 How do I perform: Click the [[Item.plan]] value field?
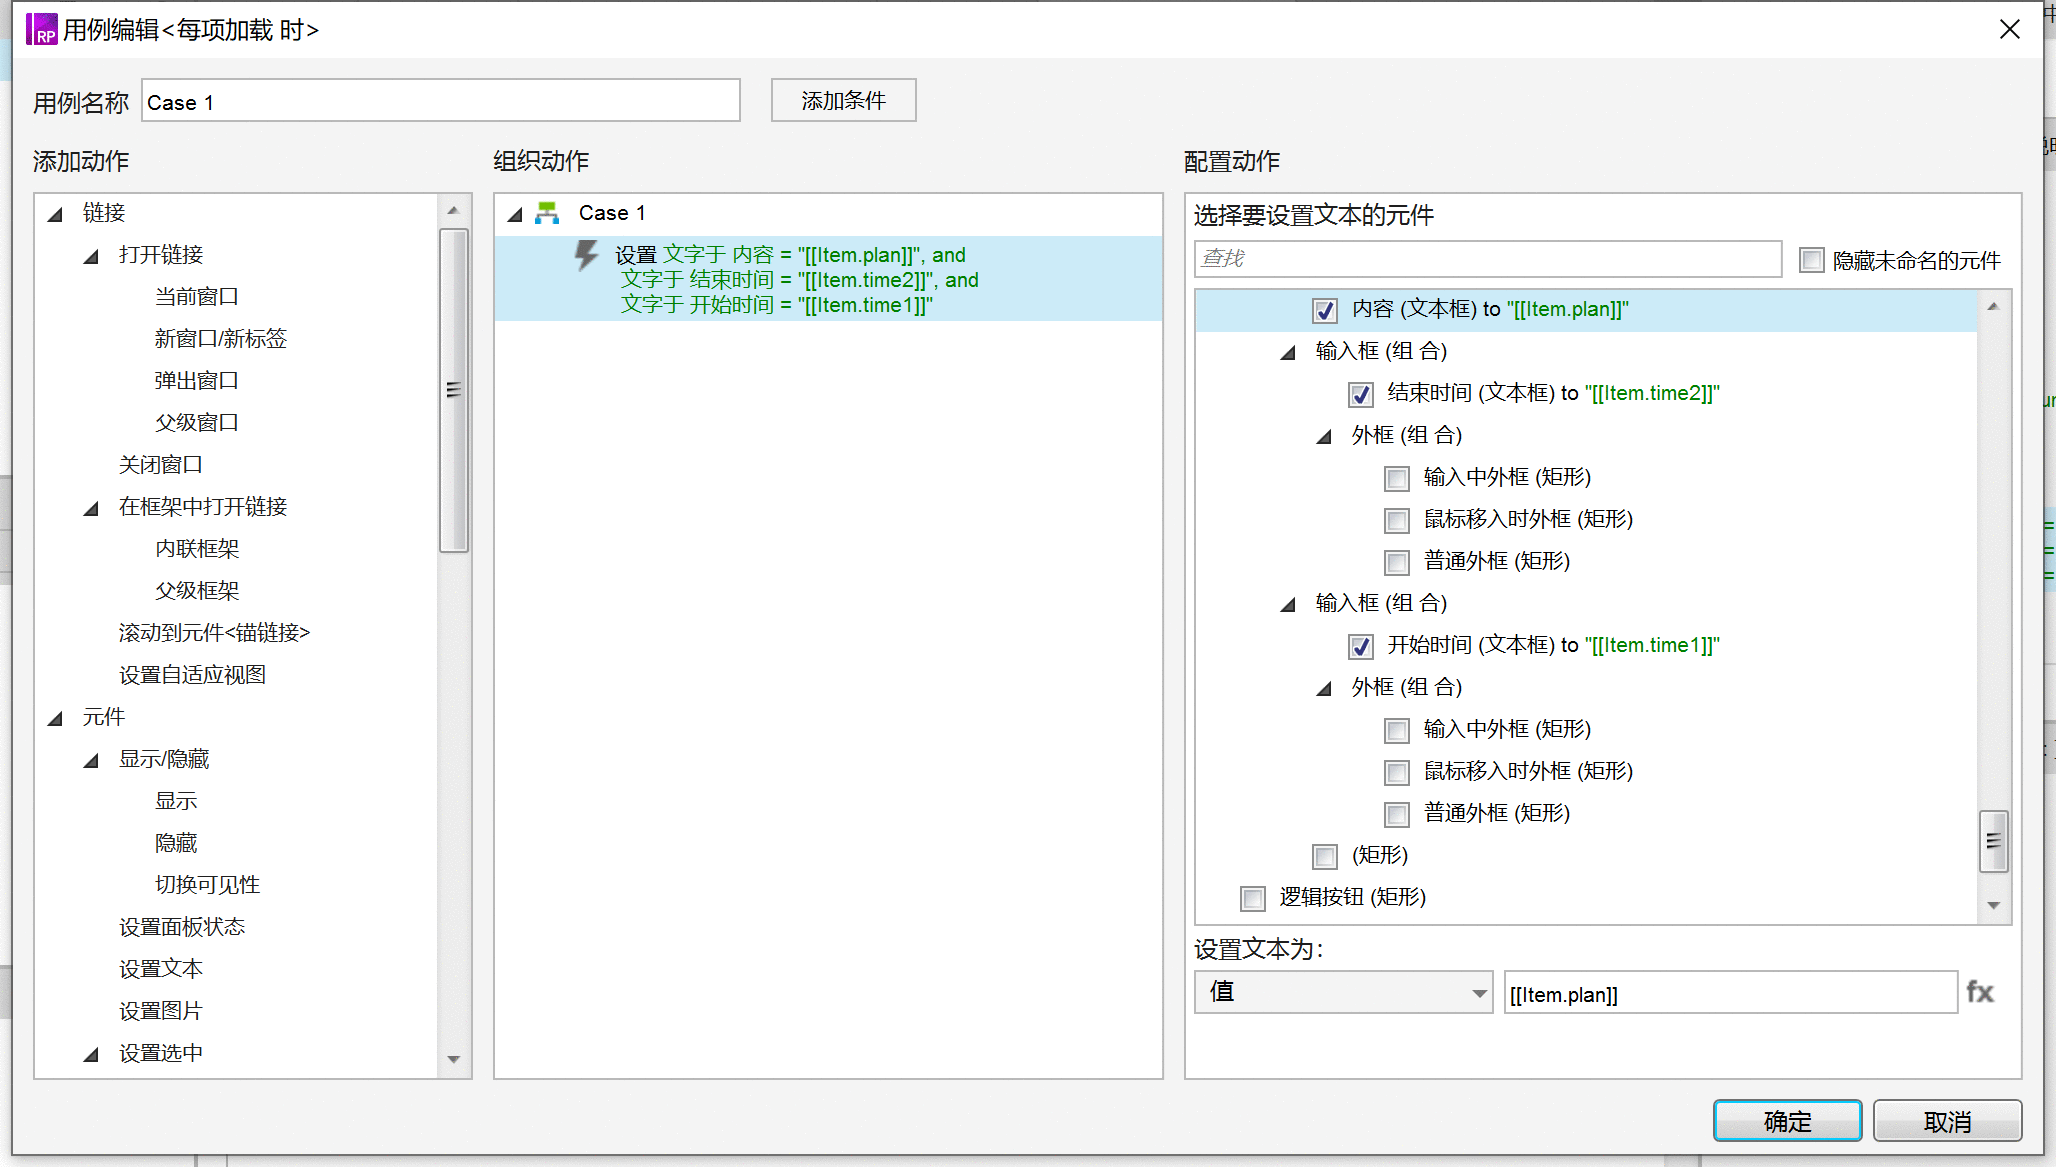[x=1731, y=993]
